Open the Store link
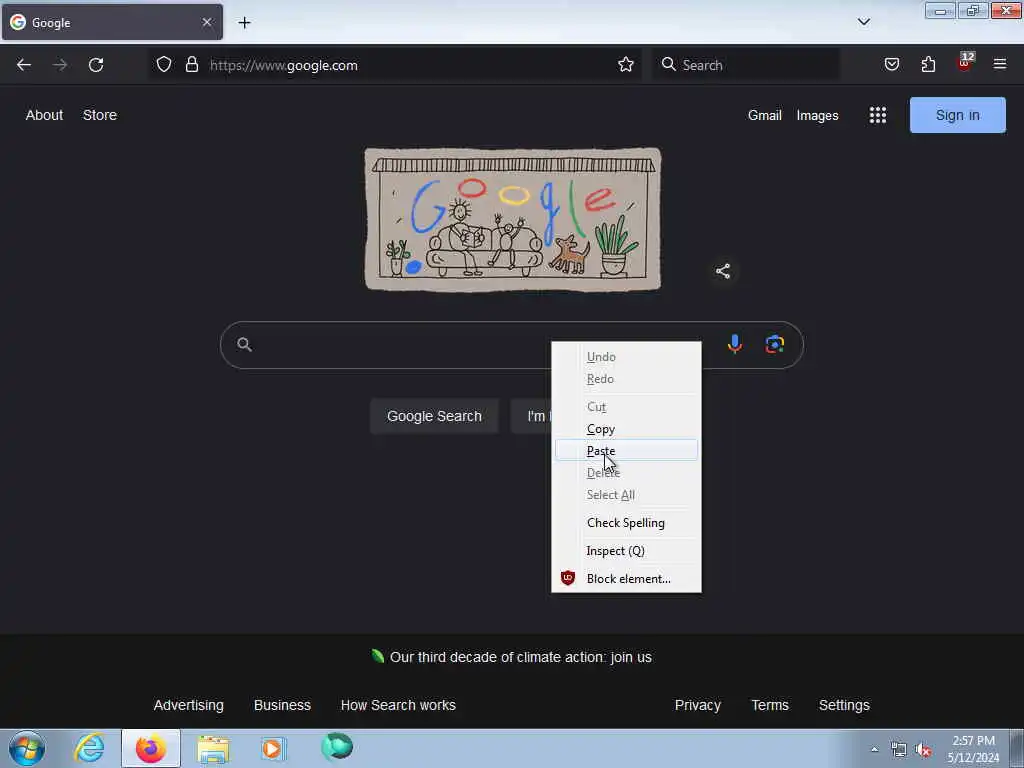Image resolution: width=1024 pixels, height=768 pixels. (100, 115)
